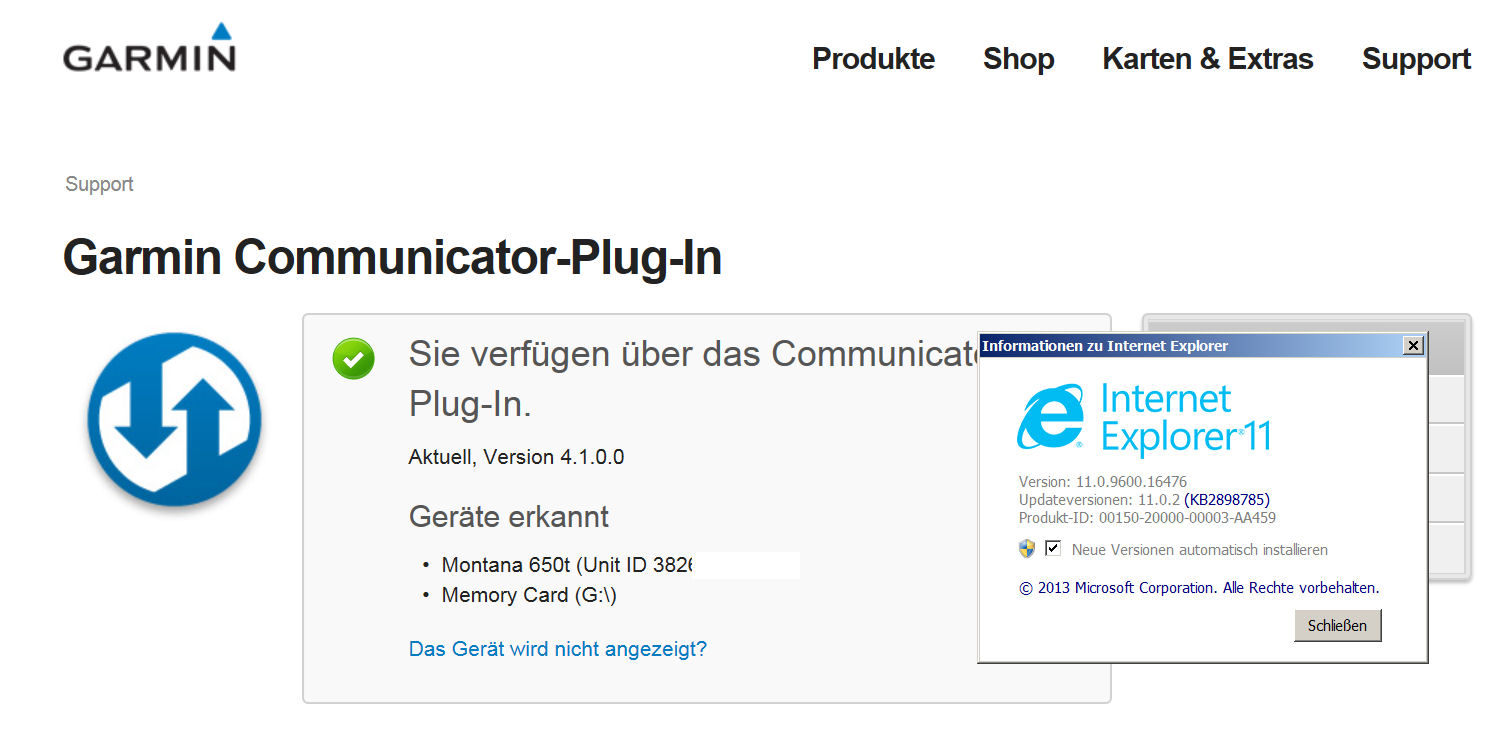The width and height of the screenshot is (1491, 739).
Task: Click the green checkmark status icon
Action: 354,358
